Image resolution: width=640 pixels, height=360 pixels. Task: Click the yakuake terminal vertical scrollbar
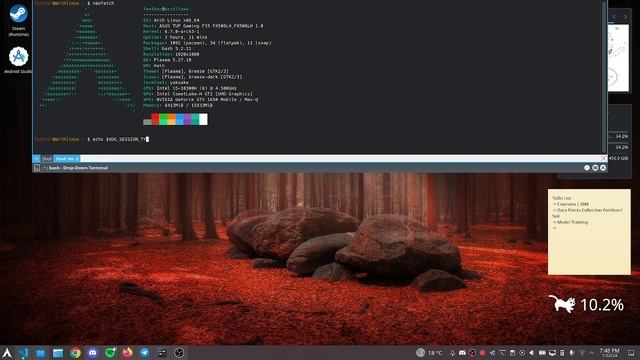[x=604, y=77]
